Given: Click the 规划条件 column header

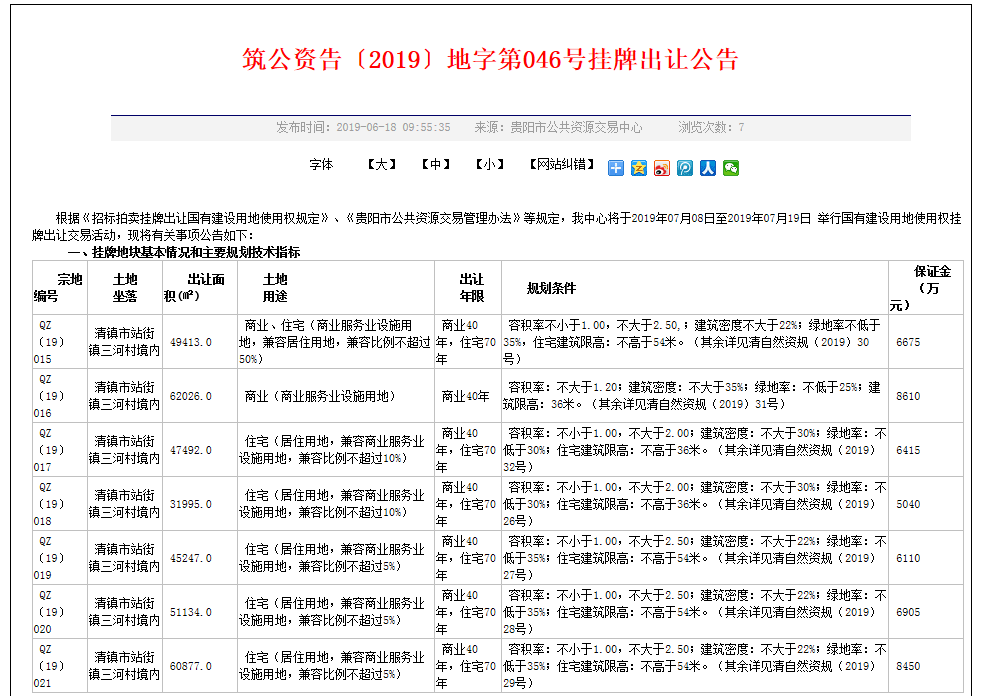Looking at the screenshot, I should point(551,288).
